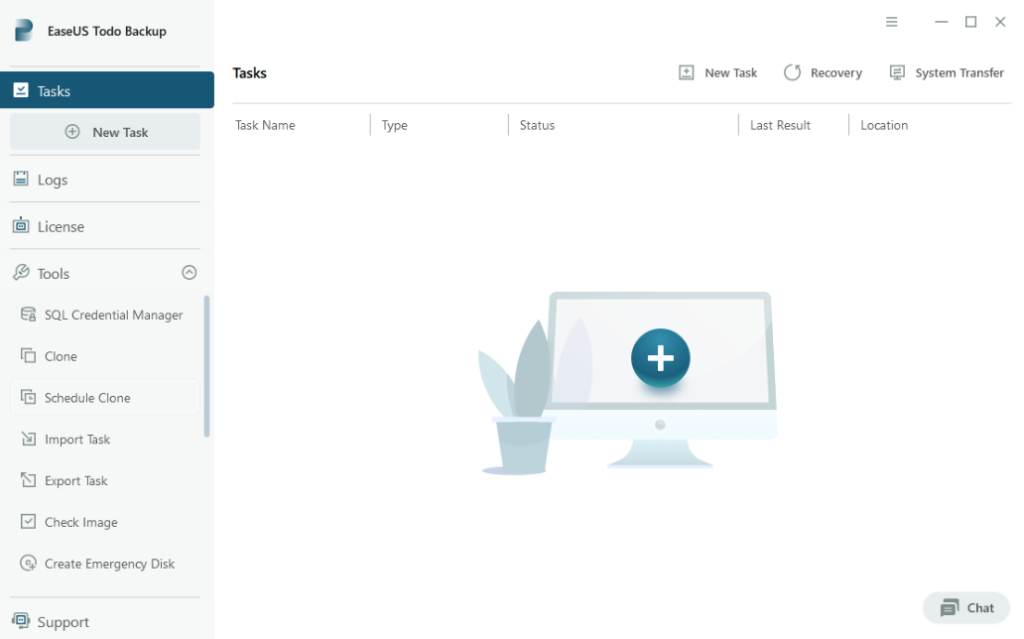Switch to the License section

click(x=58, y=226)
